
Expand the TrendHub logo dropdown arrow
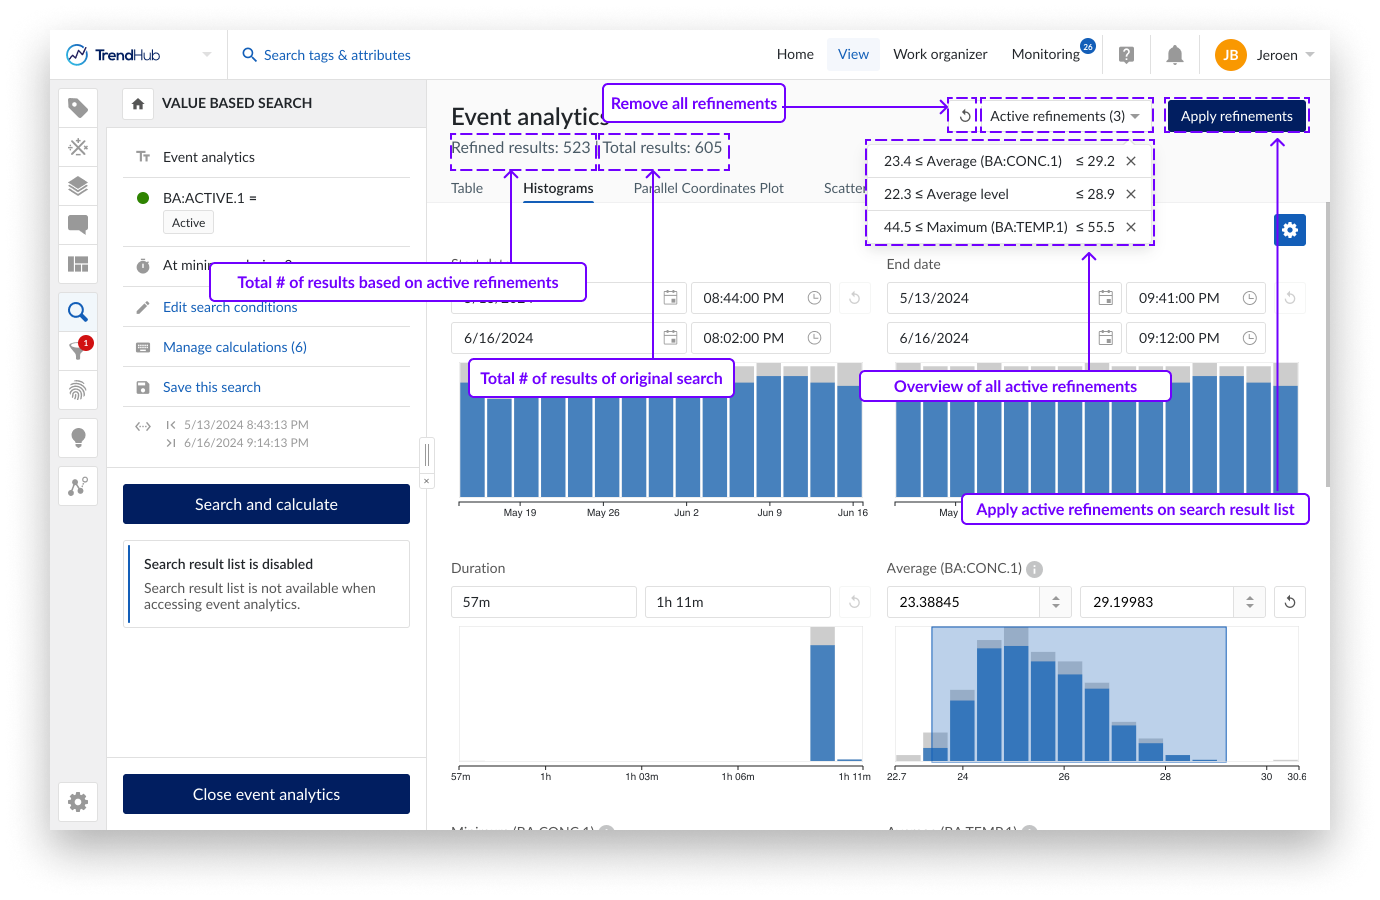(x=207, y=55)
